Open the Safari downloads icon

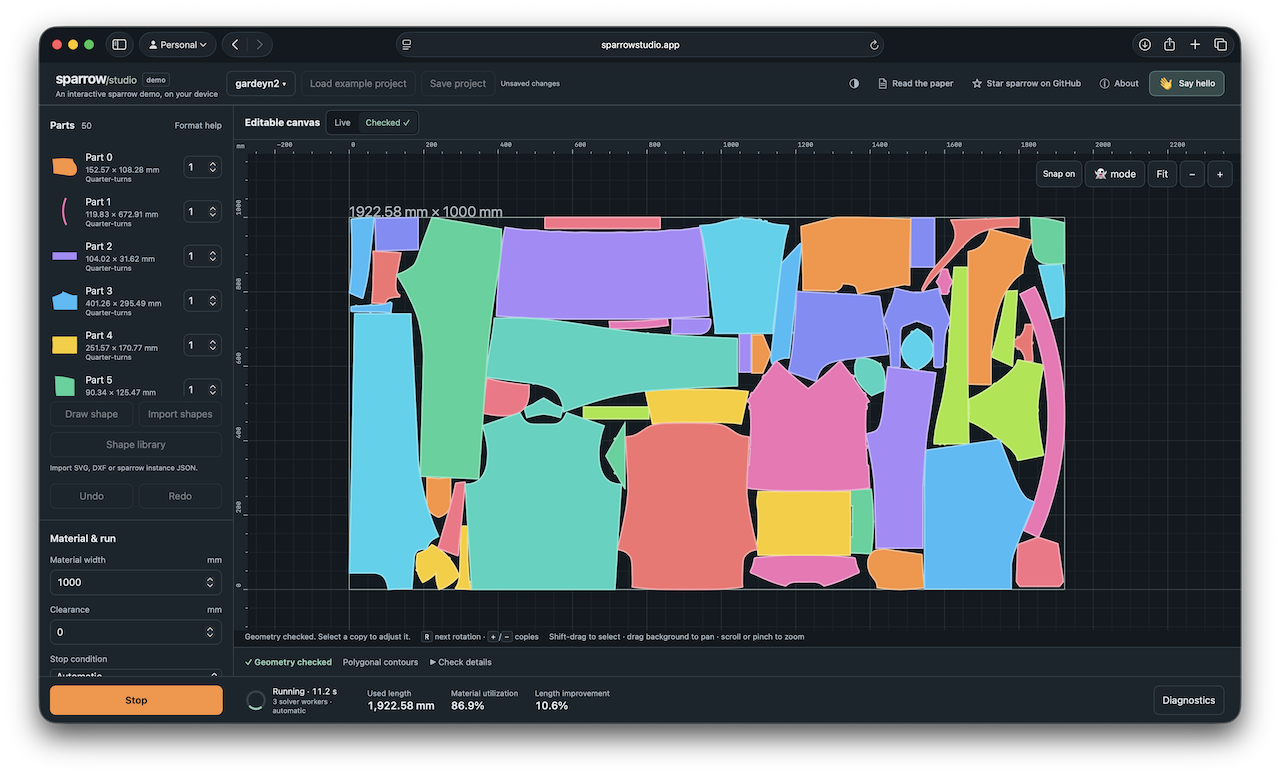(x=1145, y=45)
